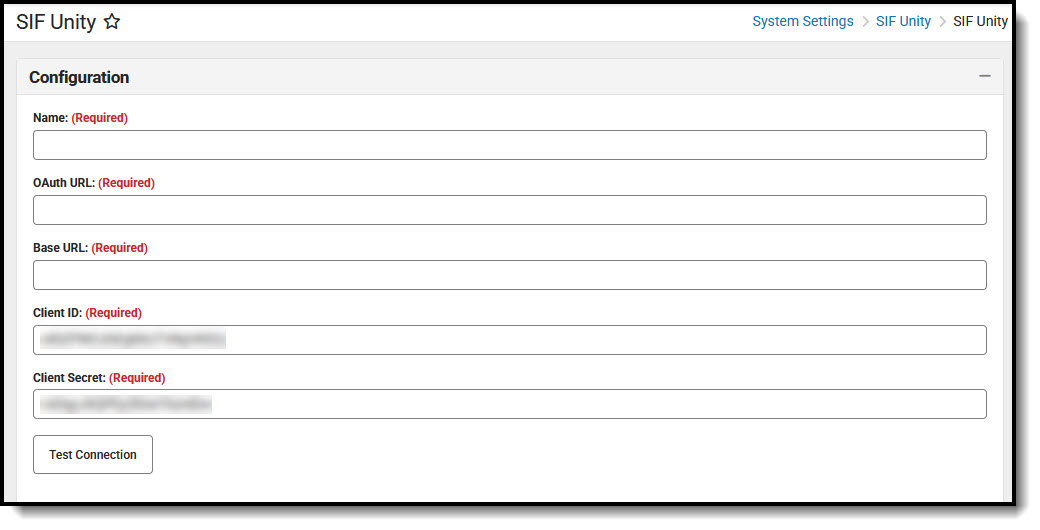This screenshot has width=1040, height=530.
Task: Focus the Name input field
Action: coord(509,145)
